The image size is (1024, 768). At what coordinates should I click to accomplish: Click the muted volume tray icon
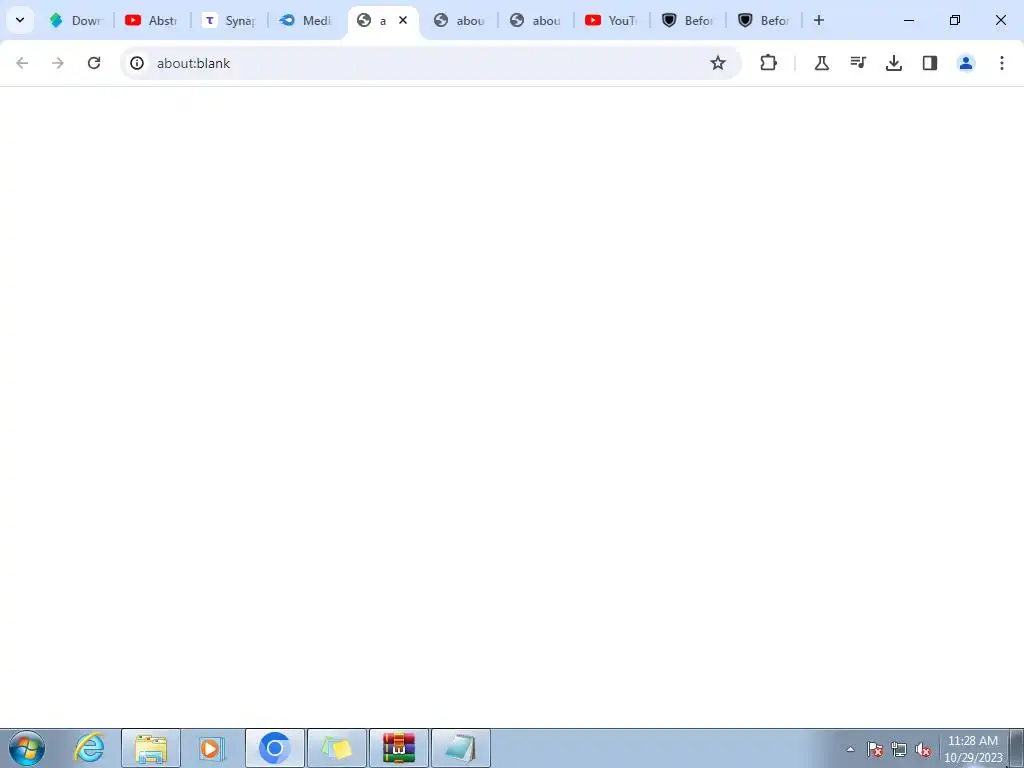pyautogui.click(x=923, y=749)
